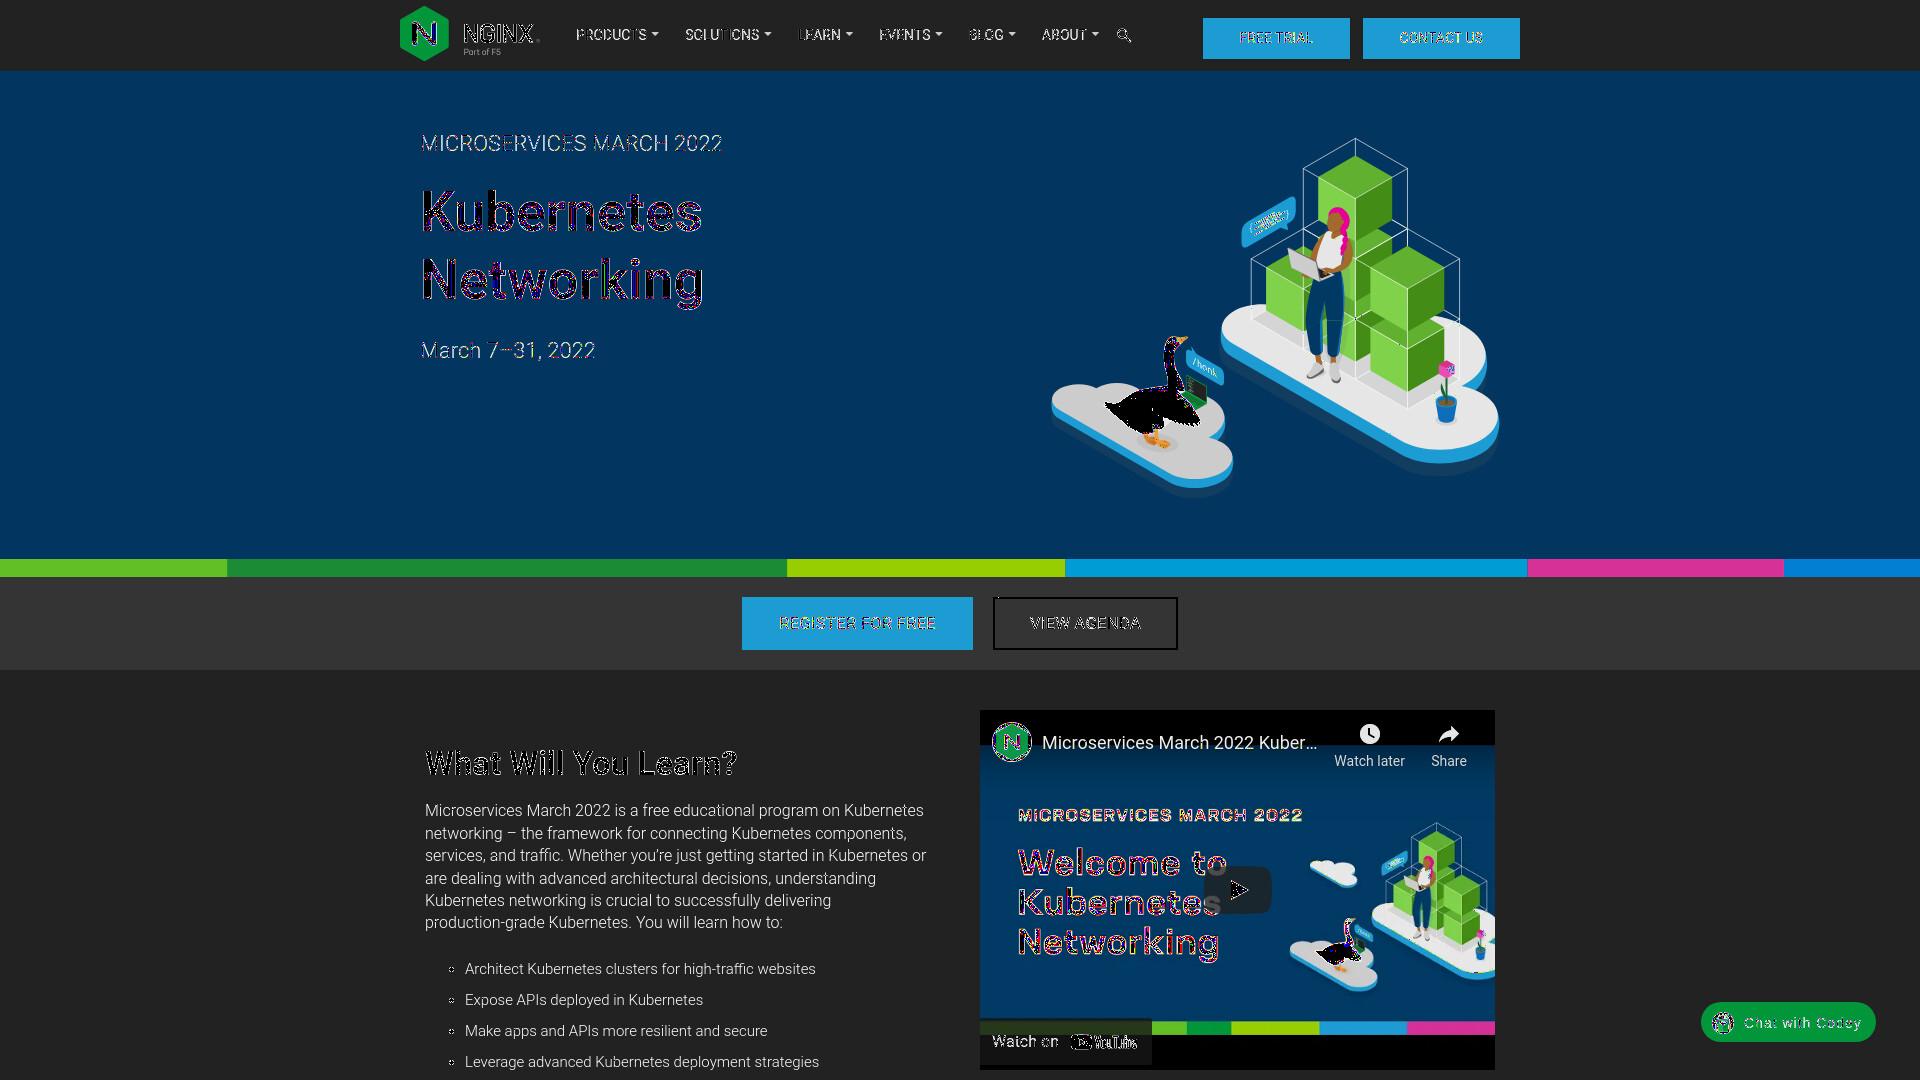The height and width of the screenshot is (1080, 1920).
Task: Click 'Leverage advanced Kubernetes deployment strategies' bullet
Action: pyautogui.click(x=642, y=1062)
